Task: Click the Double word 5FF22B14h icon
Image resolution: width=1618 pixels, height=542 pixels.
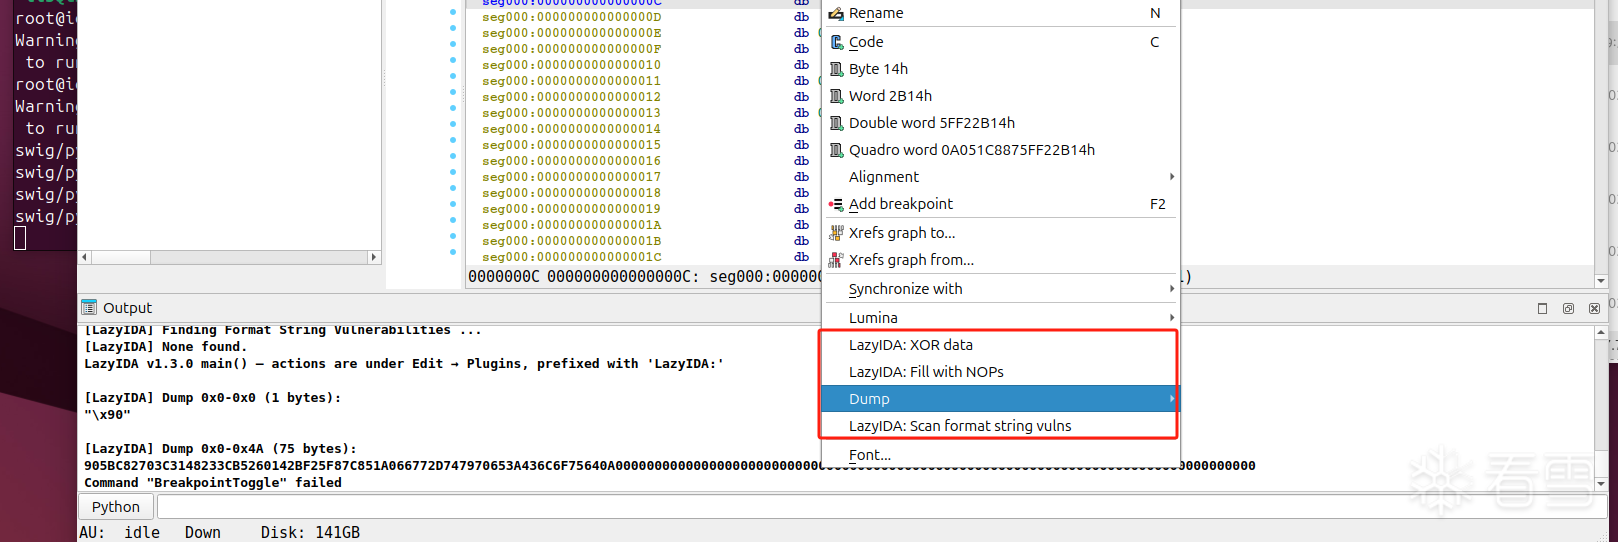Action: pyautogui.click(x=837, y=123)
